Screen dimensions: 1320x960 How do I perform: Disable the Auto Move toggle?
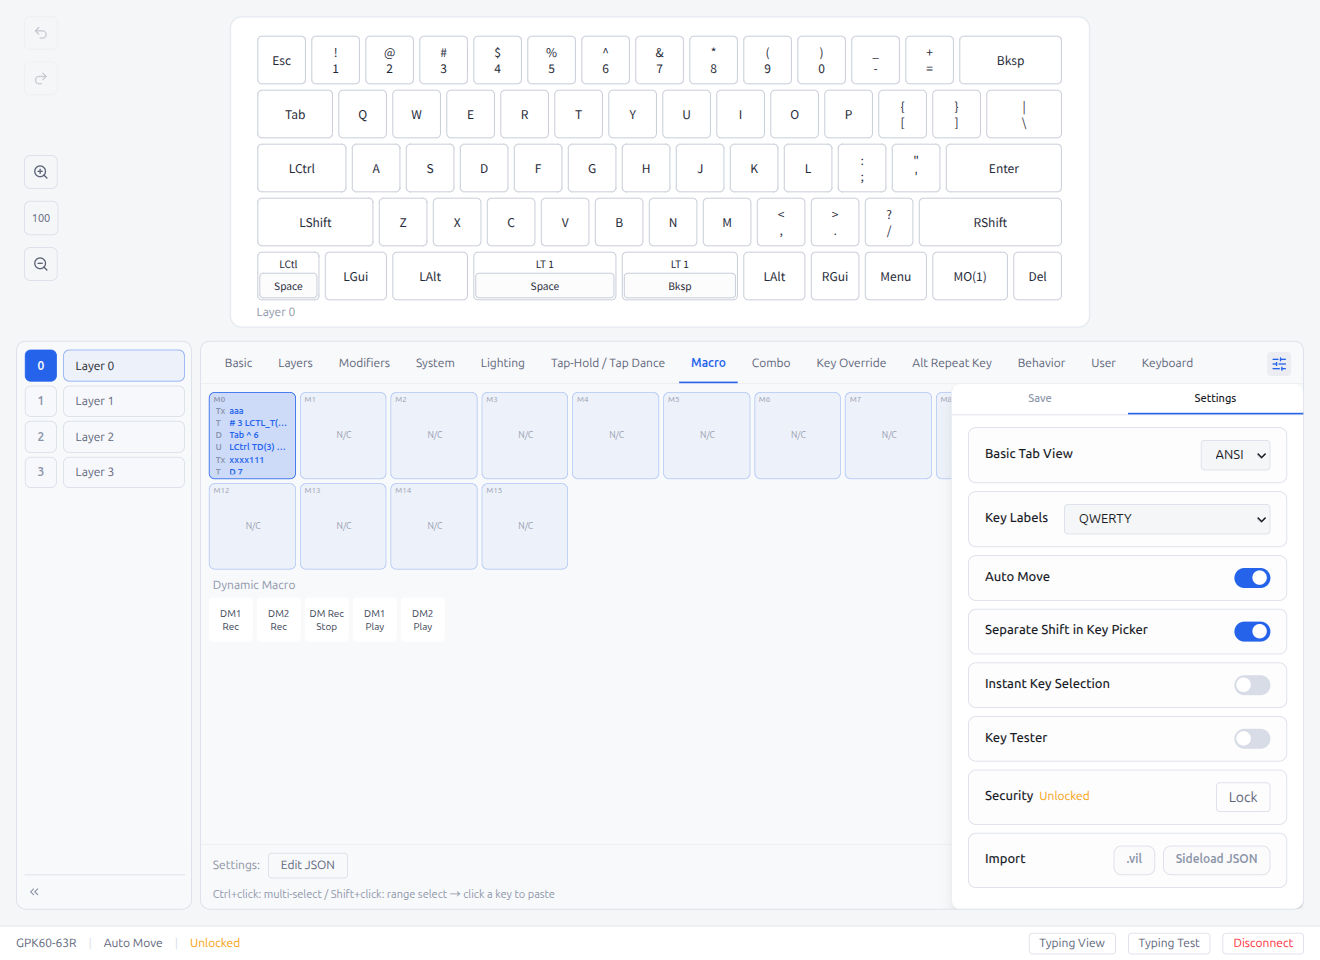(x=1252, y=577)
